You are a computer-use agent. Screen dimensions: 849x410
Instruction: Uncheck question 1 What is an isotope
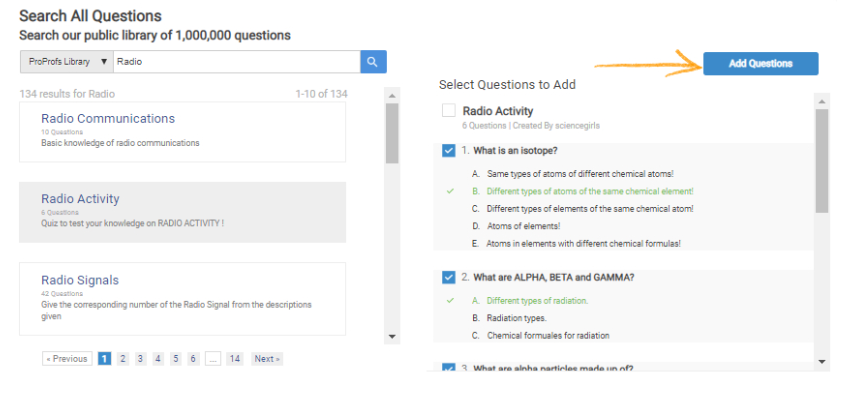pos(449,151)
